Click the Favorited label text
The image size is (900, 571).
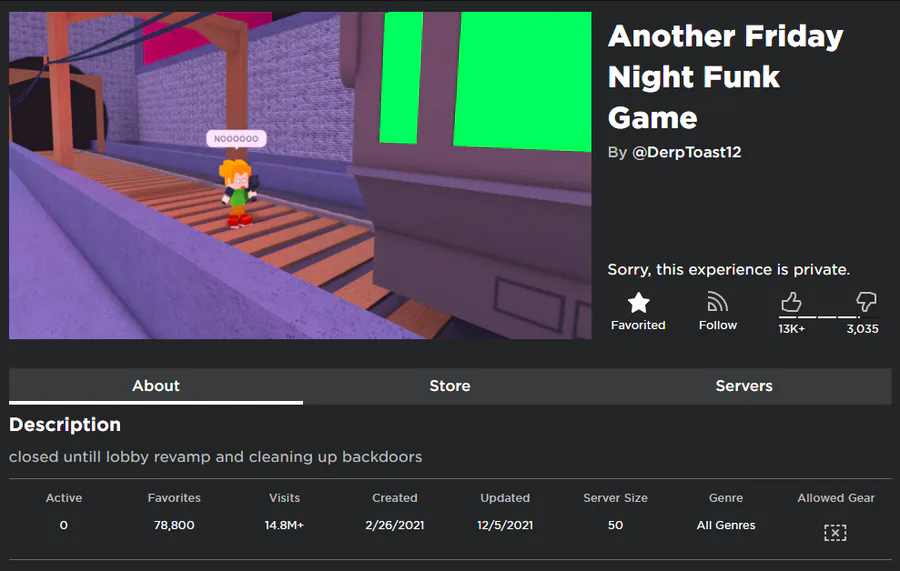(x=638, y=325)
